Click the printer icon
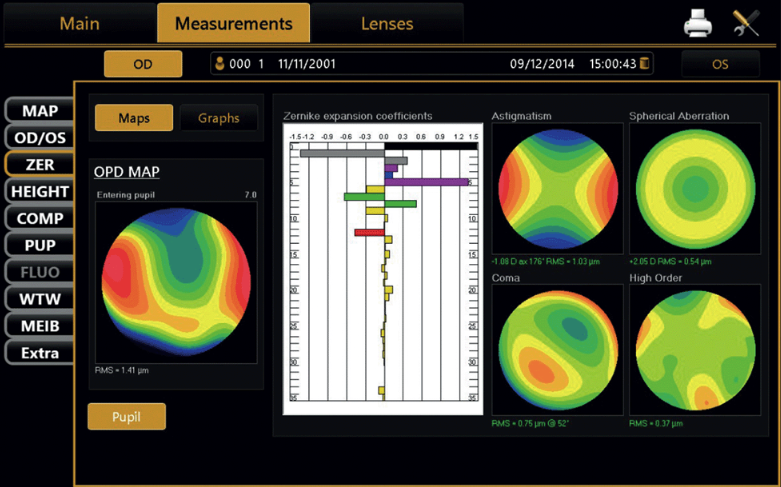 pyautogui.click(x=698, y=24)
